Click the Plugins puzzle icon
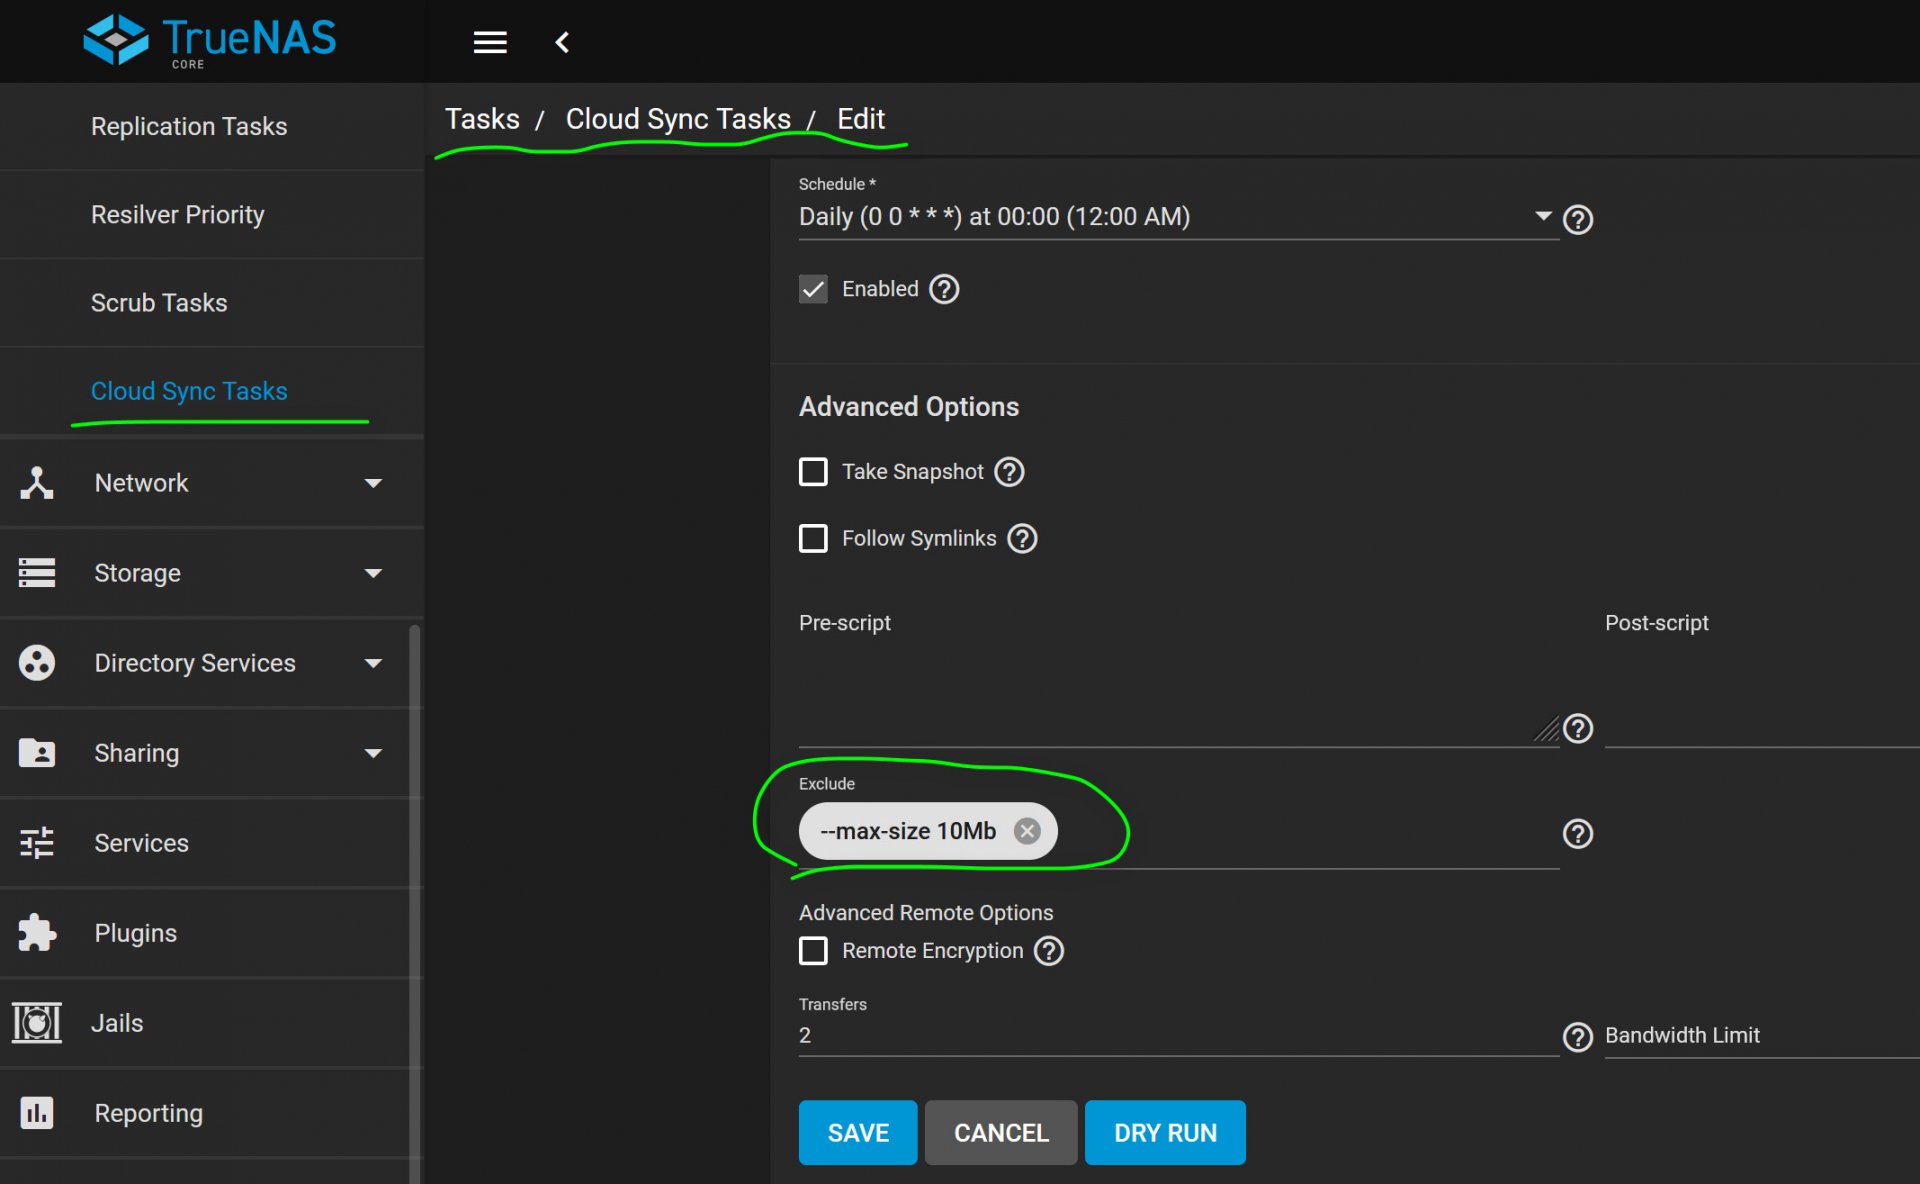The image size is (1920, 1184). point(37,933)
